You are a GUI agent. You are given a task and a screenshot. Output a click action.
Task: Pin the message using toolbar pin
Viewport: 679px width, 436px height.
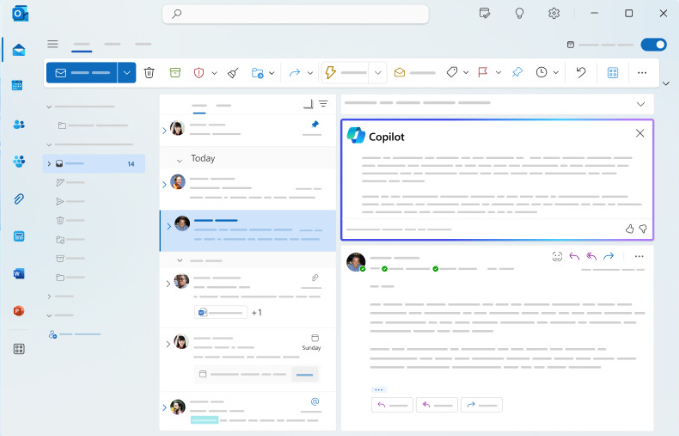tap(517, 72)
